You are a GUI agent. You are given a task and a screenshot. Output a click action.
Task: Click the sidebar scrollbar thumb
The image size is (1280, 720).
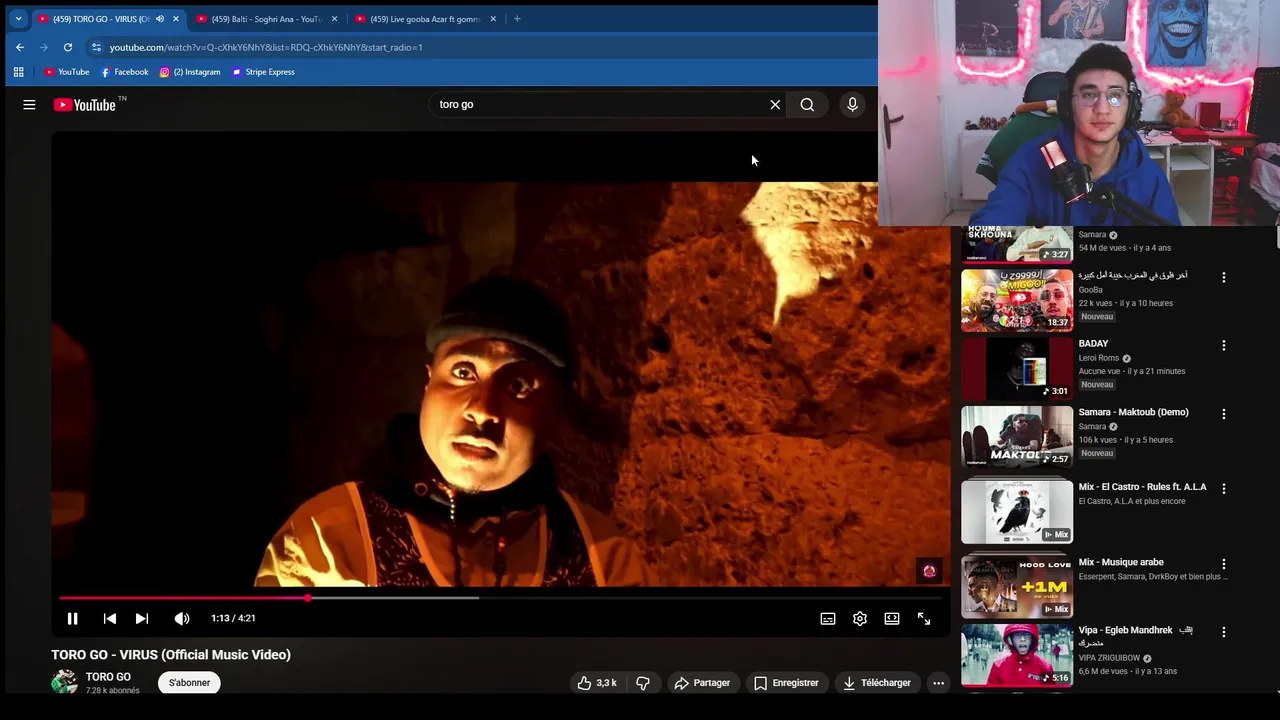[1276, 237]
